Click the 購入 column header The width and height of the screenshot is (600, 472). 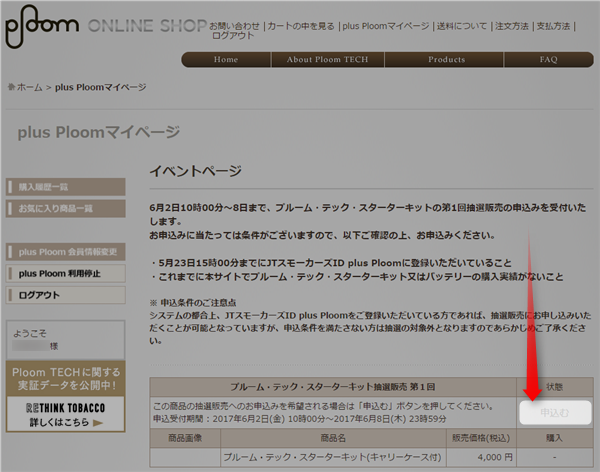click(554, 438)
